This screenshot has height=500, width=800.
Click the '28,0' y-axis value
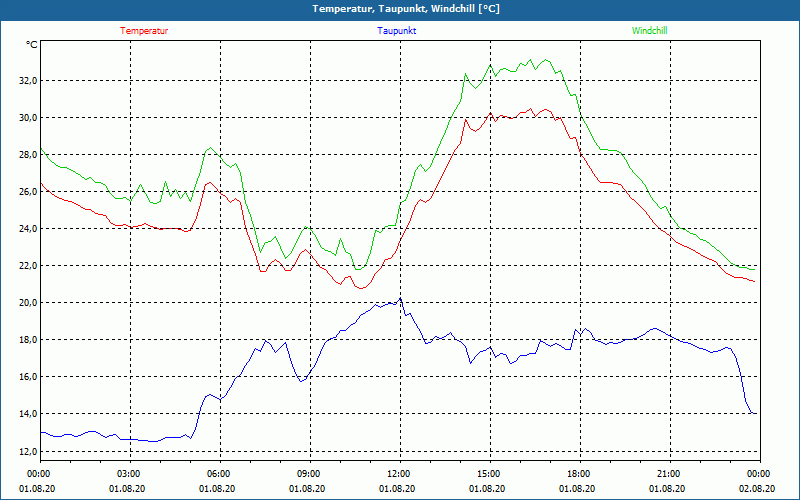click(28, 155)
